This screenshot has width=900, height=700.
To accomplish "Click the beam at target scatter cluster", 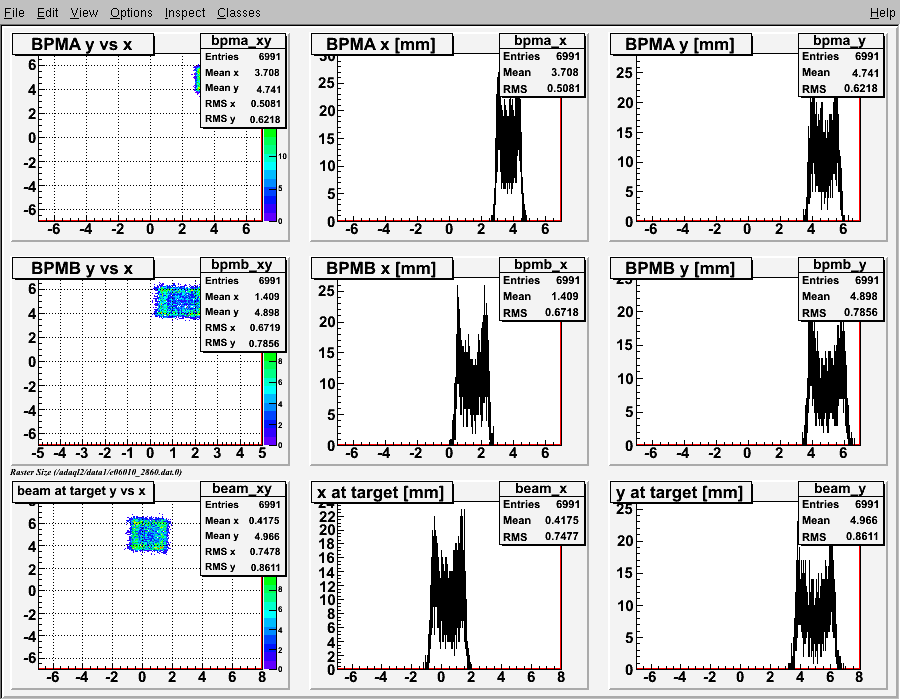I will click(149, 534).
